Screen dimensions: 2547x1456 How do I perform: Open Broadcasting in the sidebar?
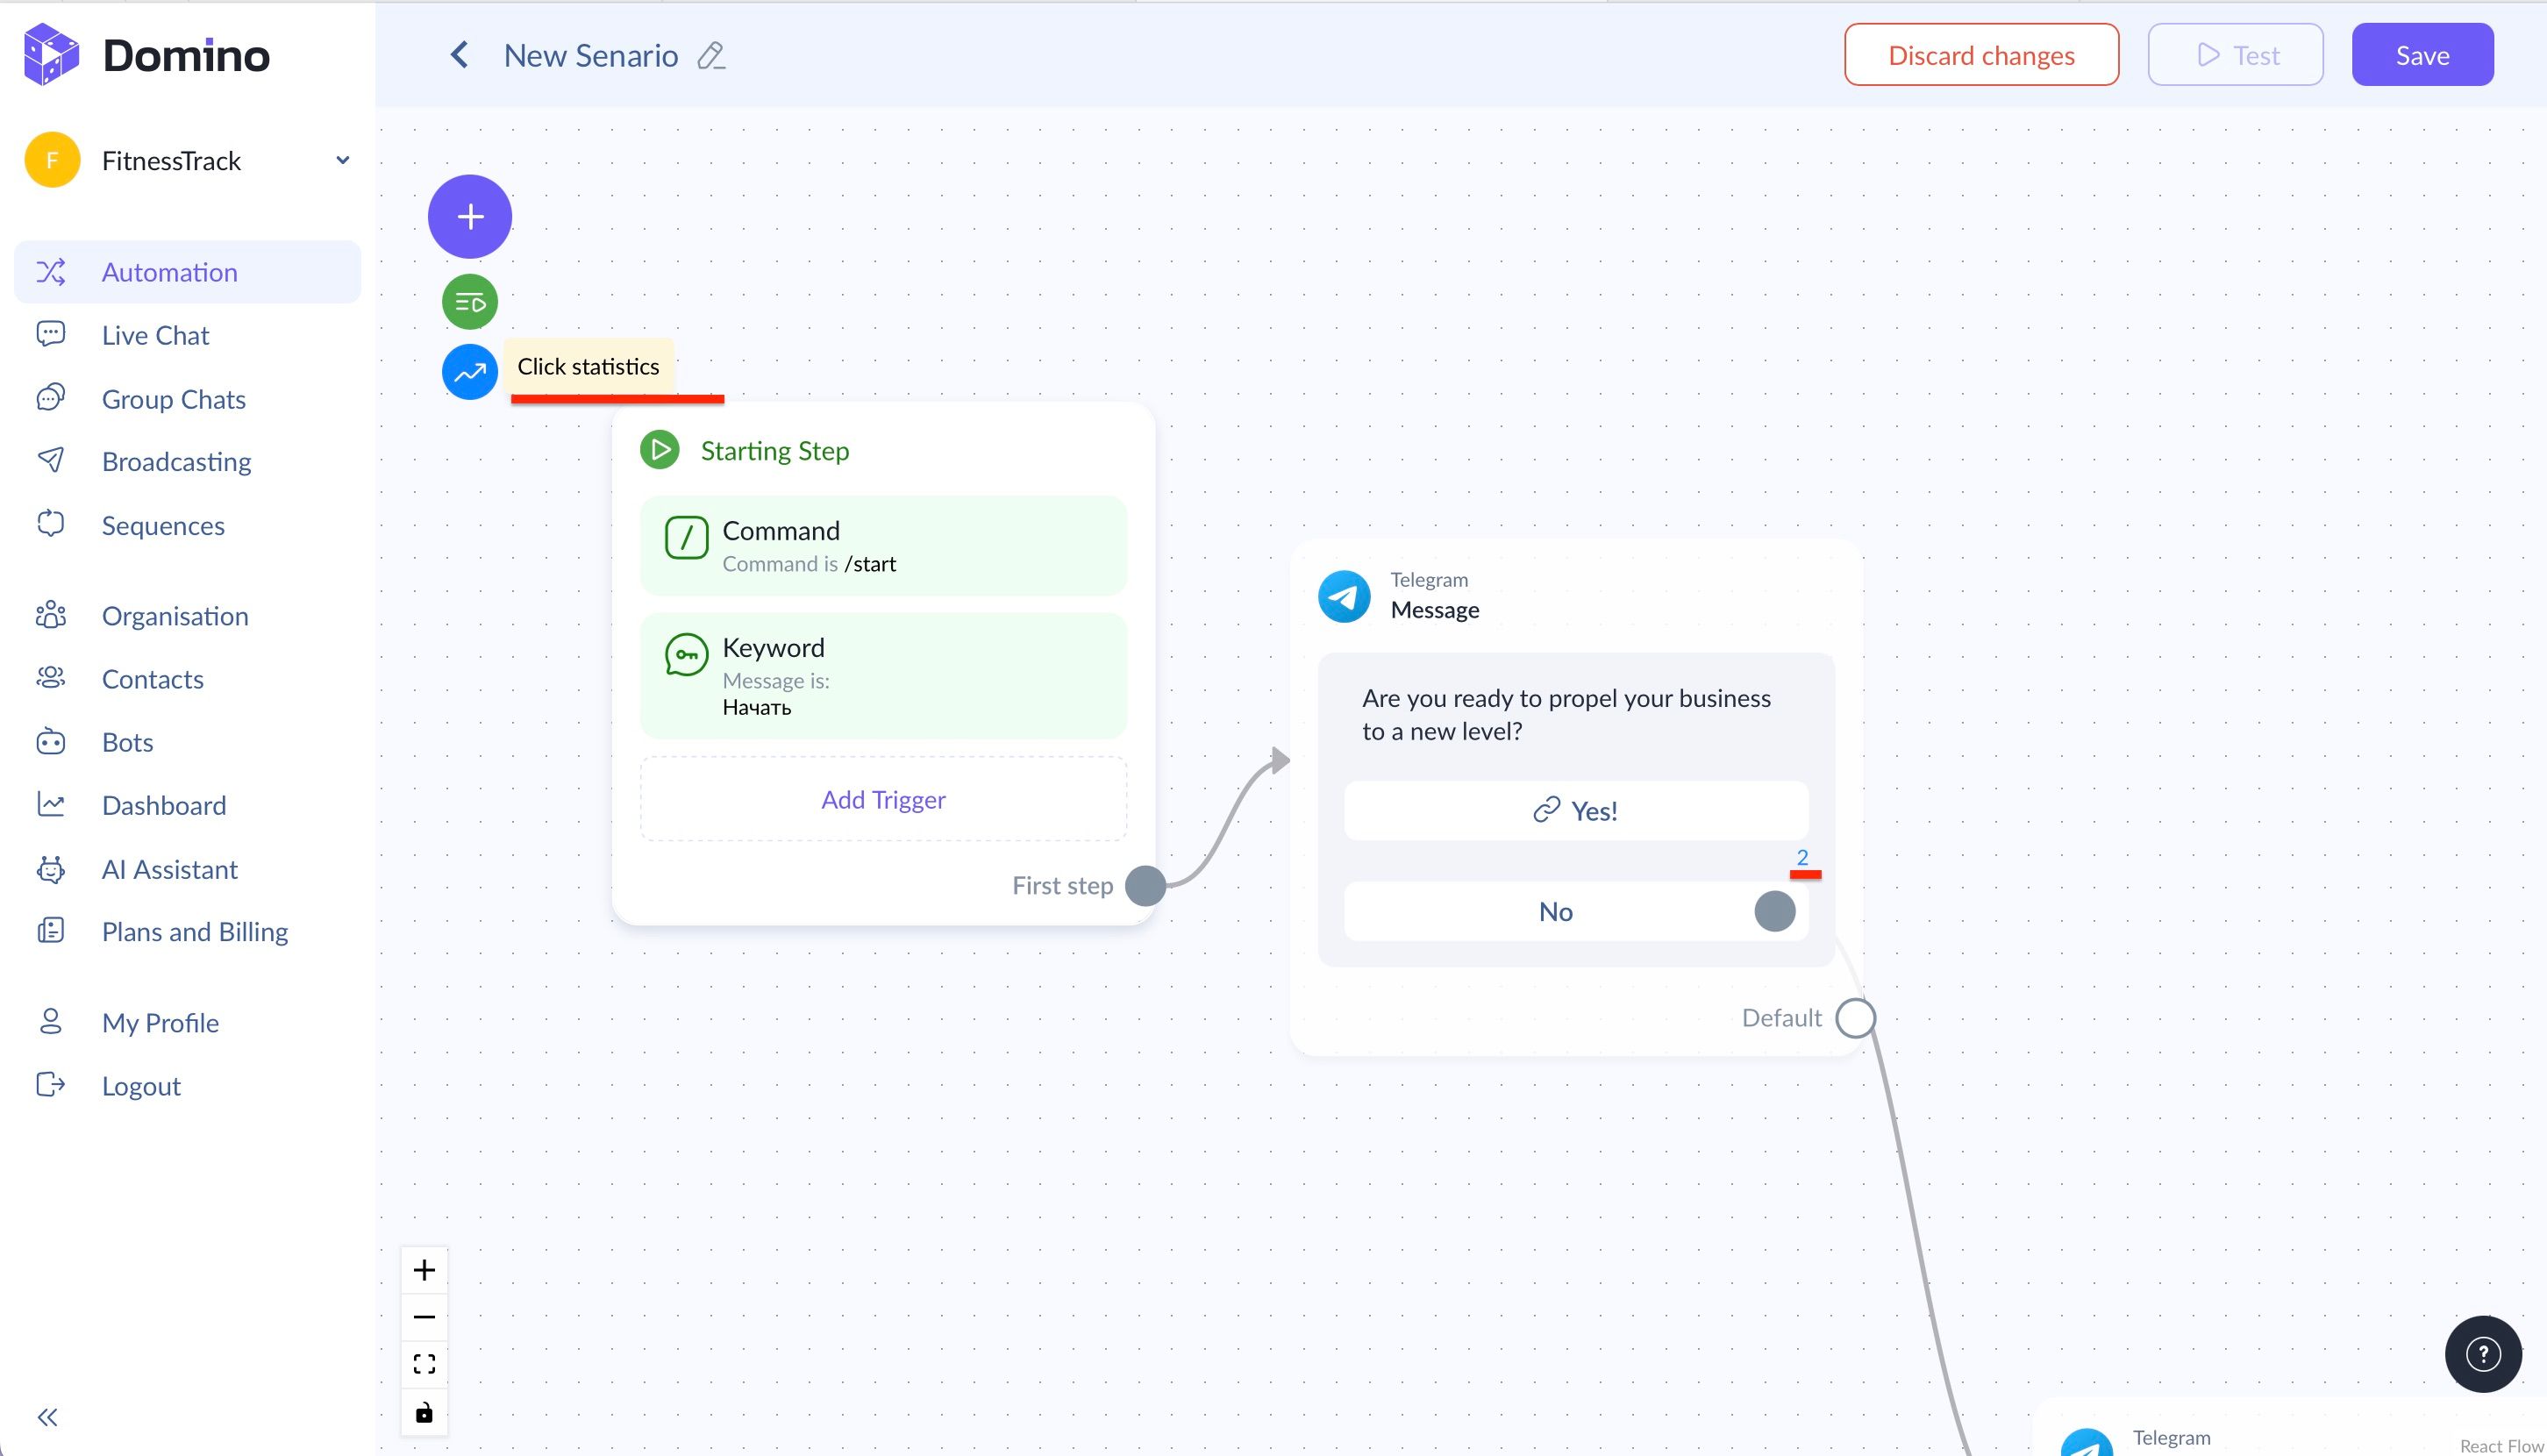tap(176, 462)
